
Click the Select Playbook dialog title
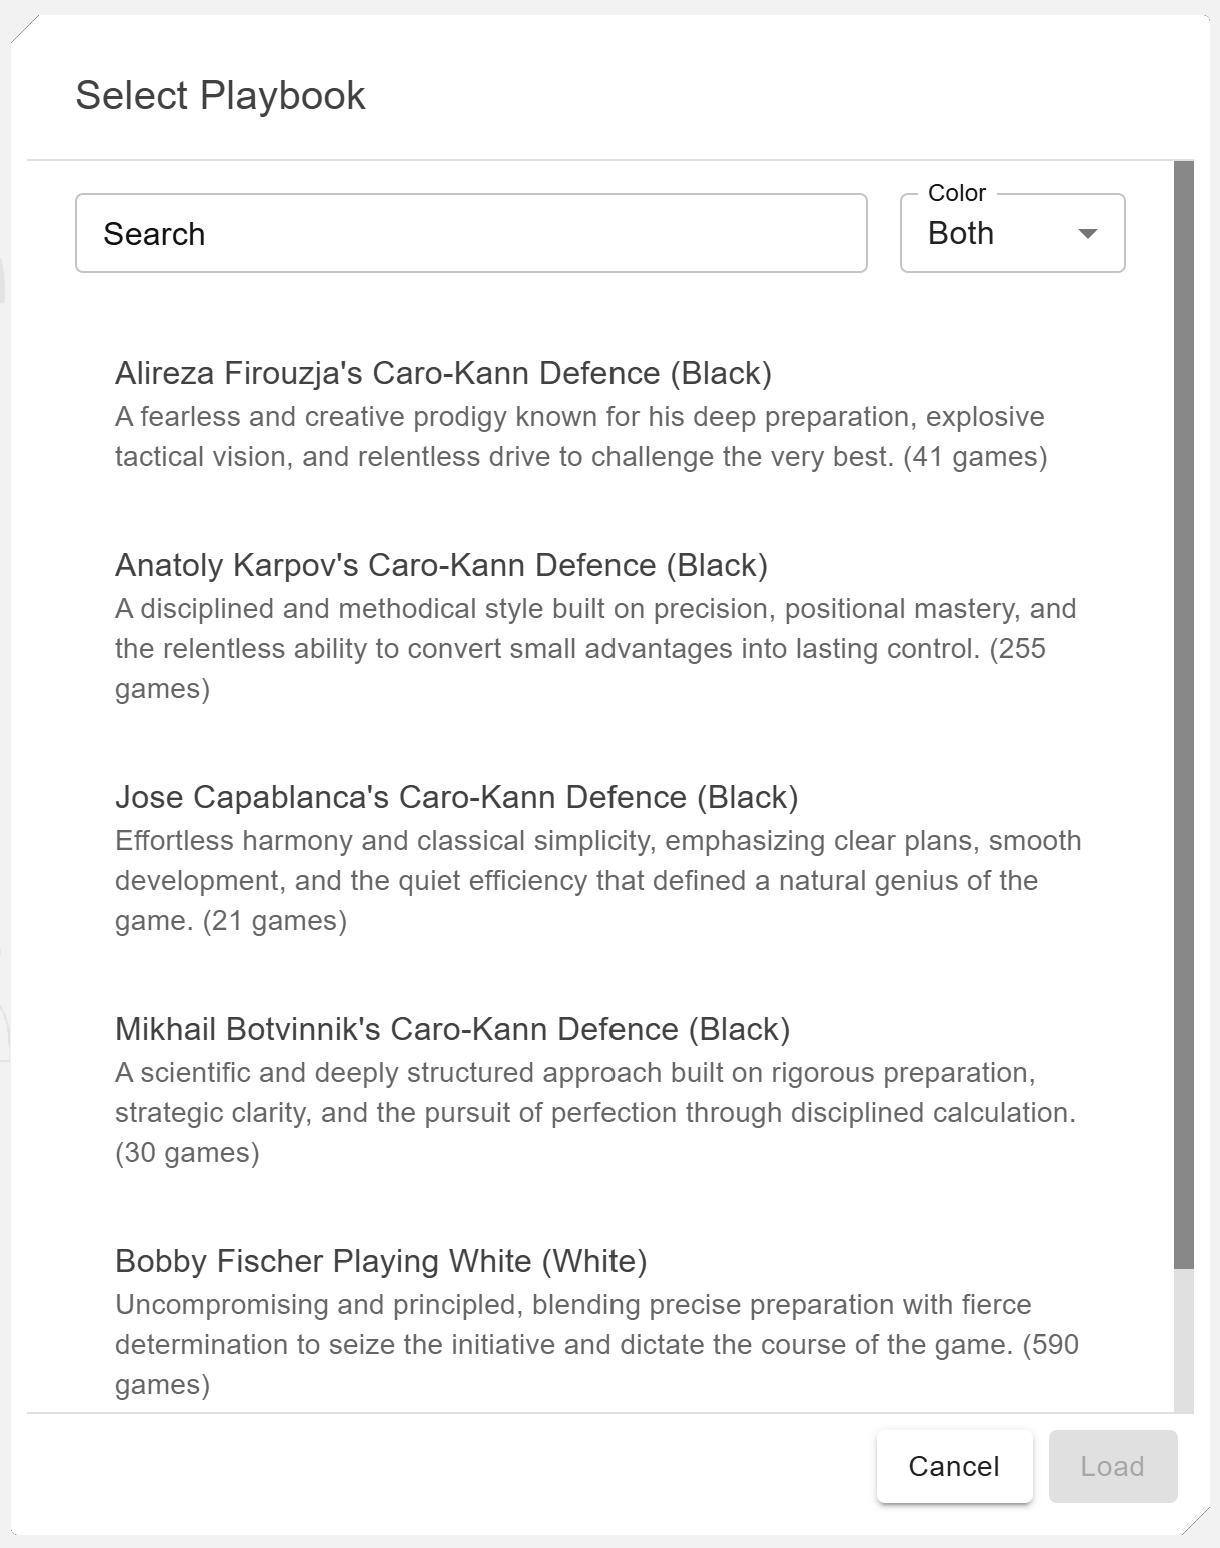tap(220, 96)
